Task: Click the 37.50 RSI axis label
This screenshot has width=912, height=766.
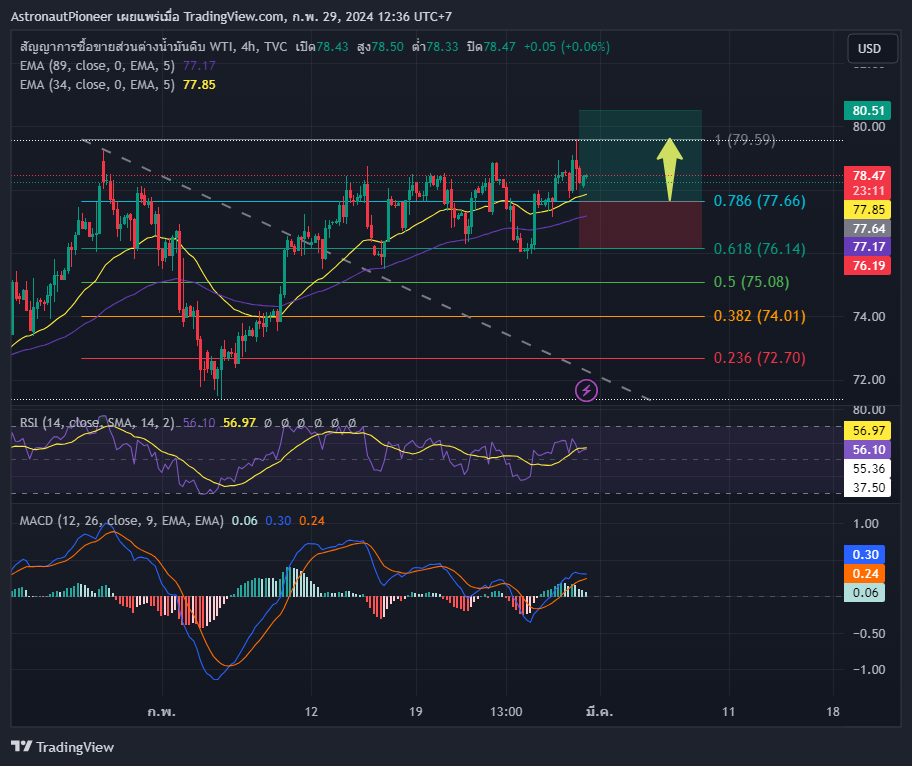Action: tap(868, 488)
